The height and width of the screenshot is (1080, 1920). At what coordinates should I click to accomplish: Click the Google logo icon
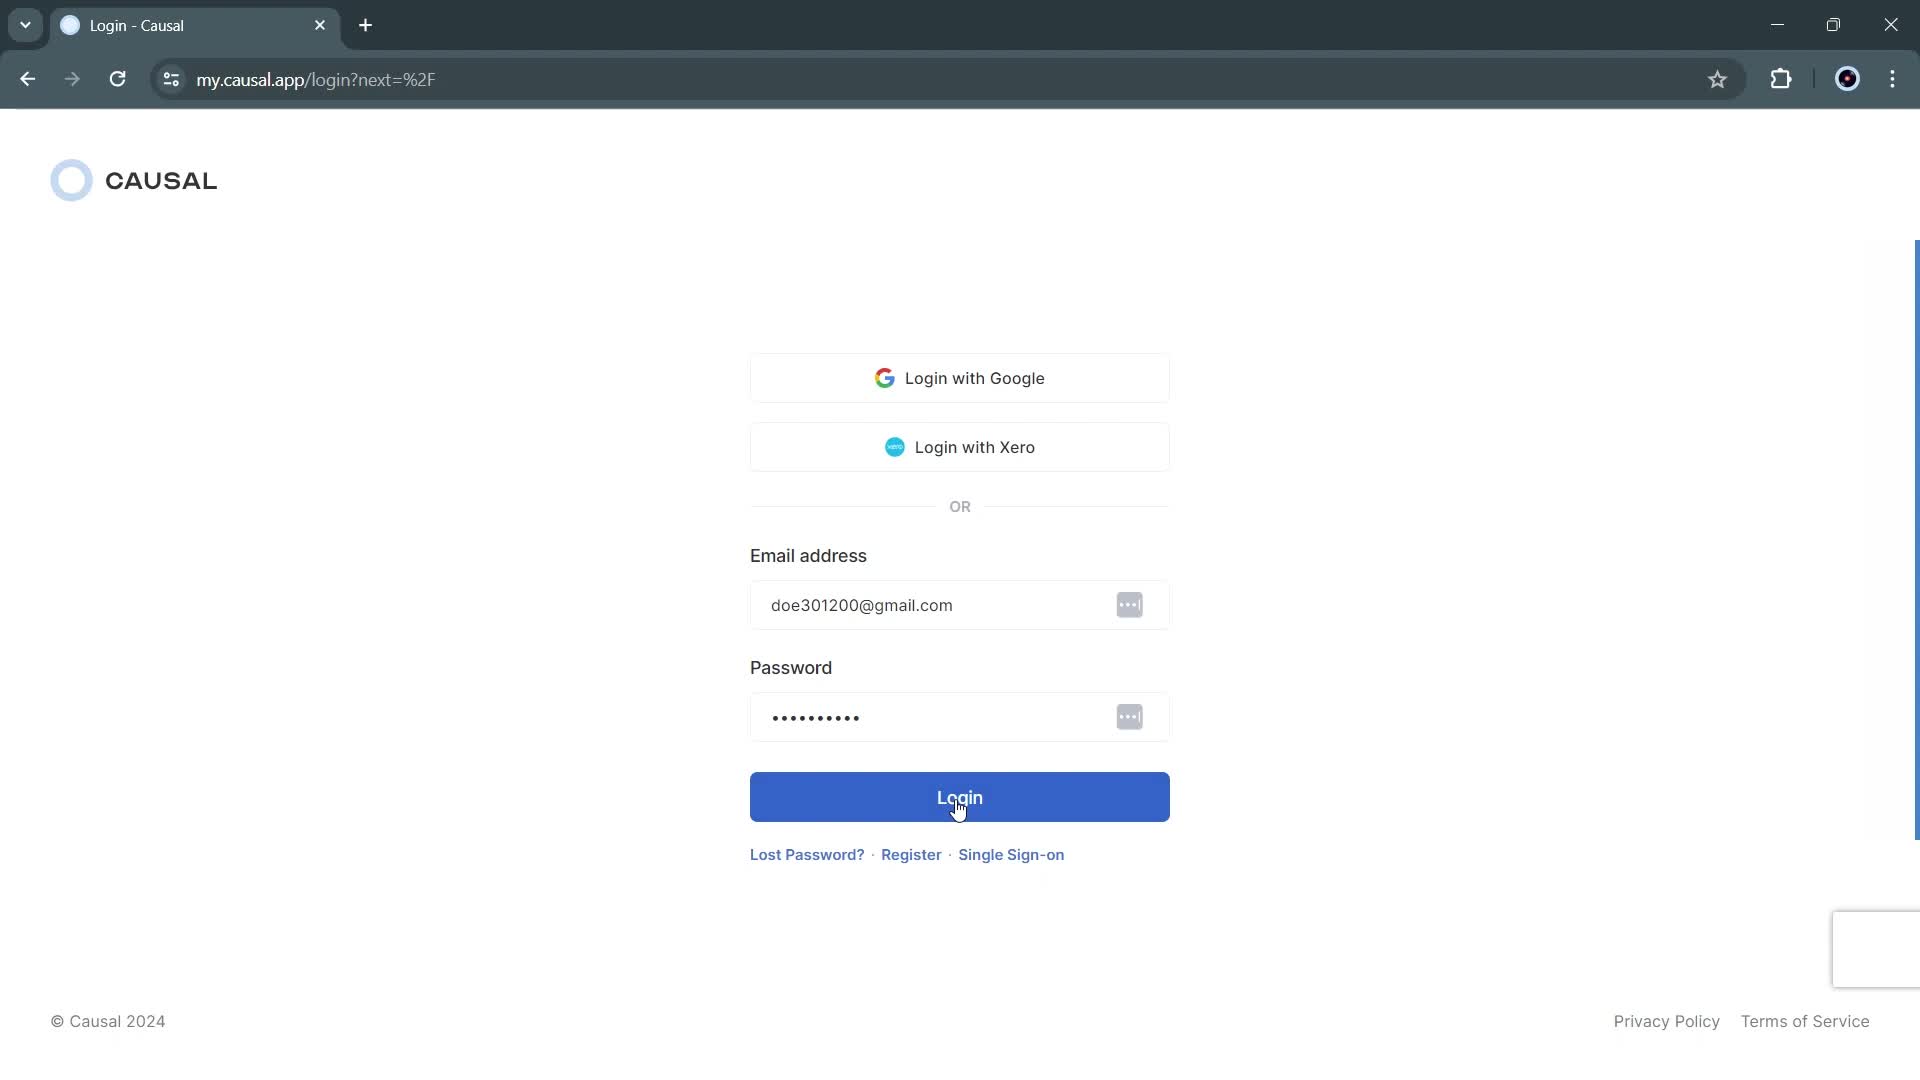pos(884,378)
